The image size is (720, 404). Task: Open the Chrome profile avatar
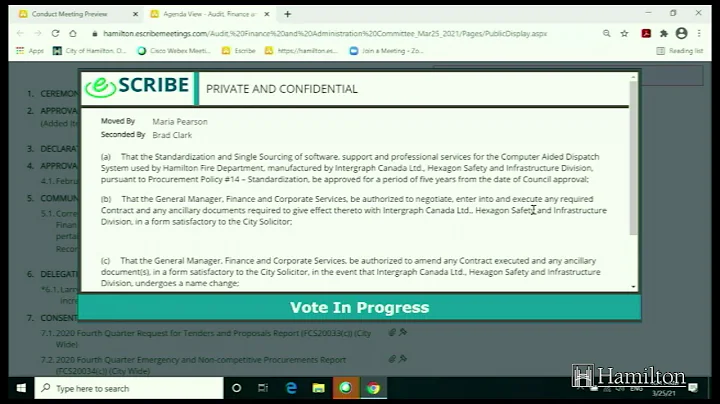(681, 33)
